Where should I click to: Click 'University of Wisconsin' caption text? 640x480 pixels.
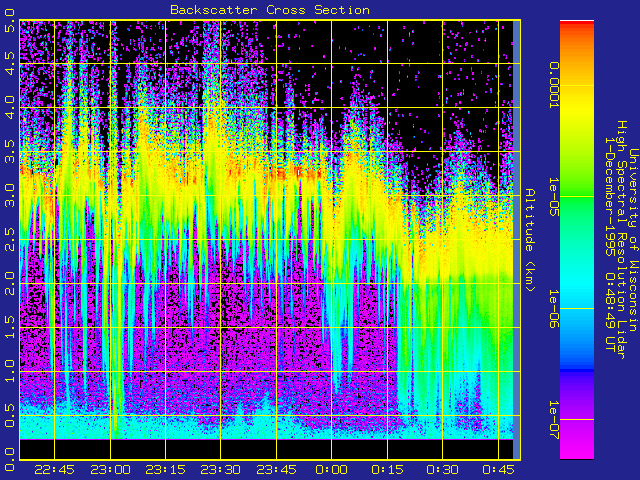(633, 240)
